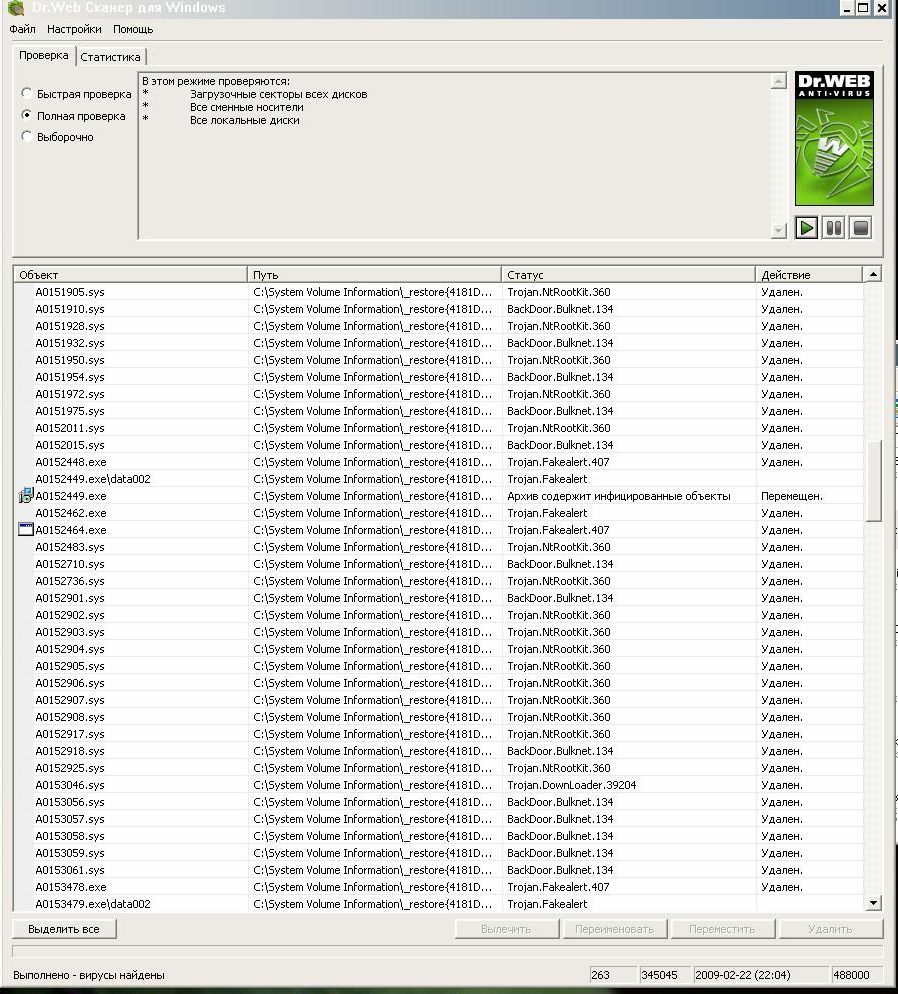898x994 pixels.
Task: Open the Файл menu
Action: pos(22,30)
